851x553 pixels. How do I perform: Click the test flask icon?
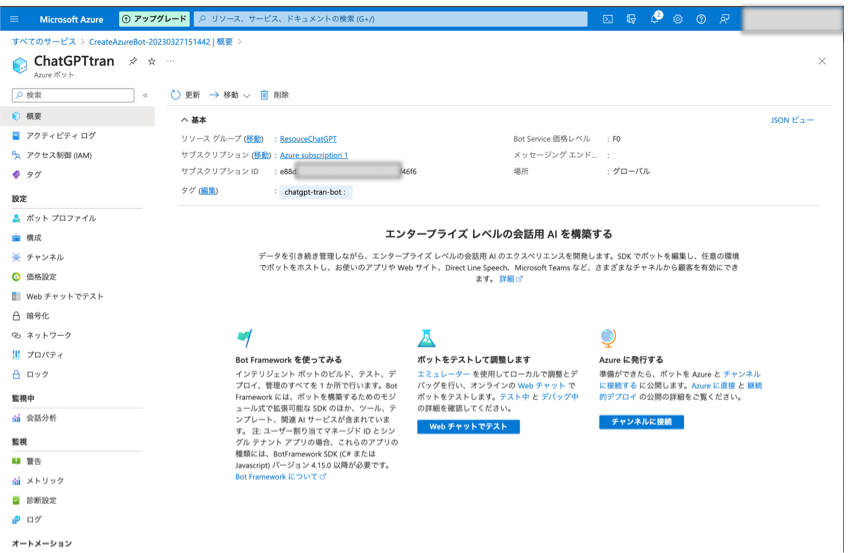(427, 338)
